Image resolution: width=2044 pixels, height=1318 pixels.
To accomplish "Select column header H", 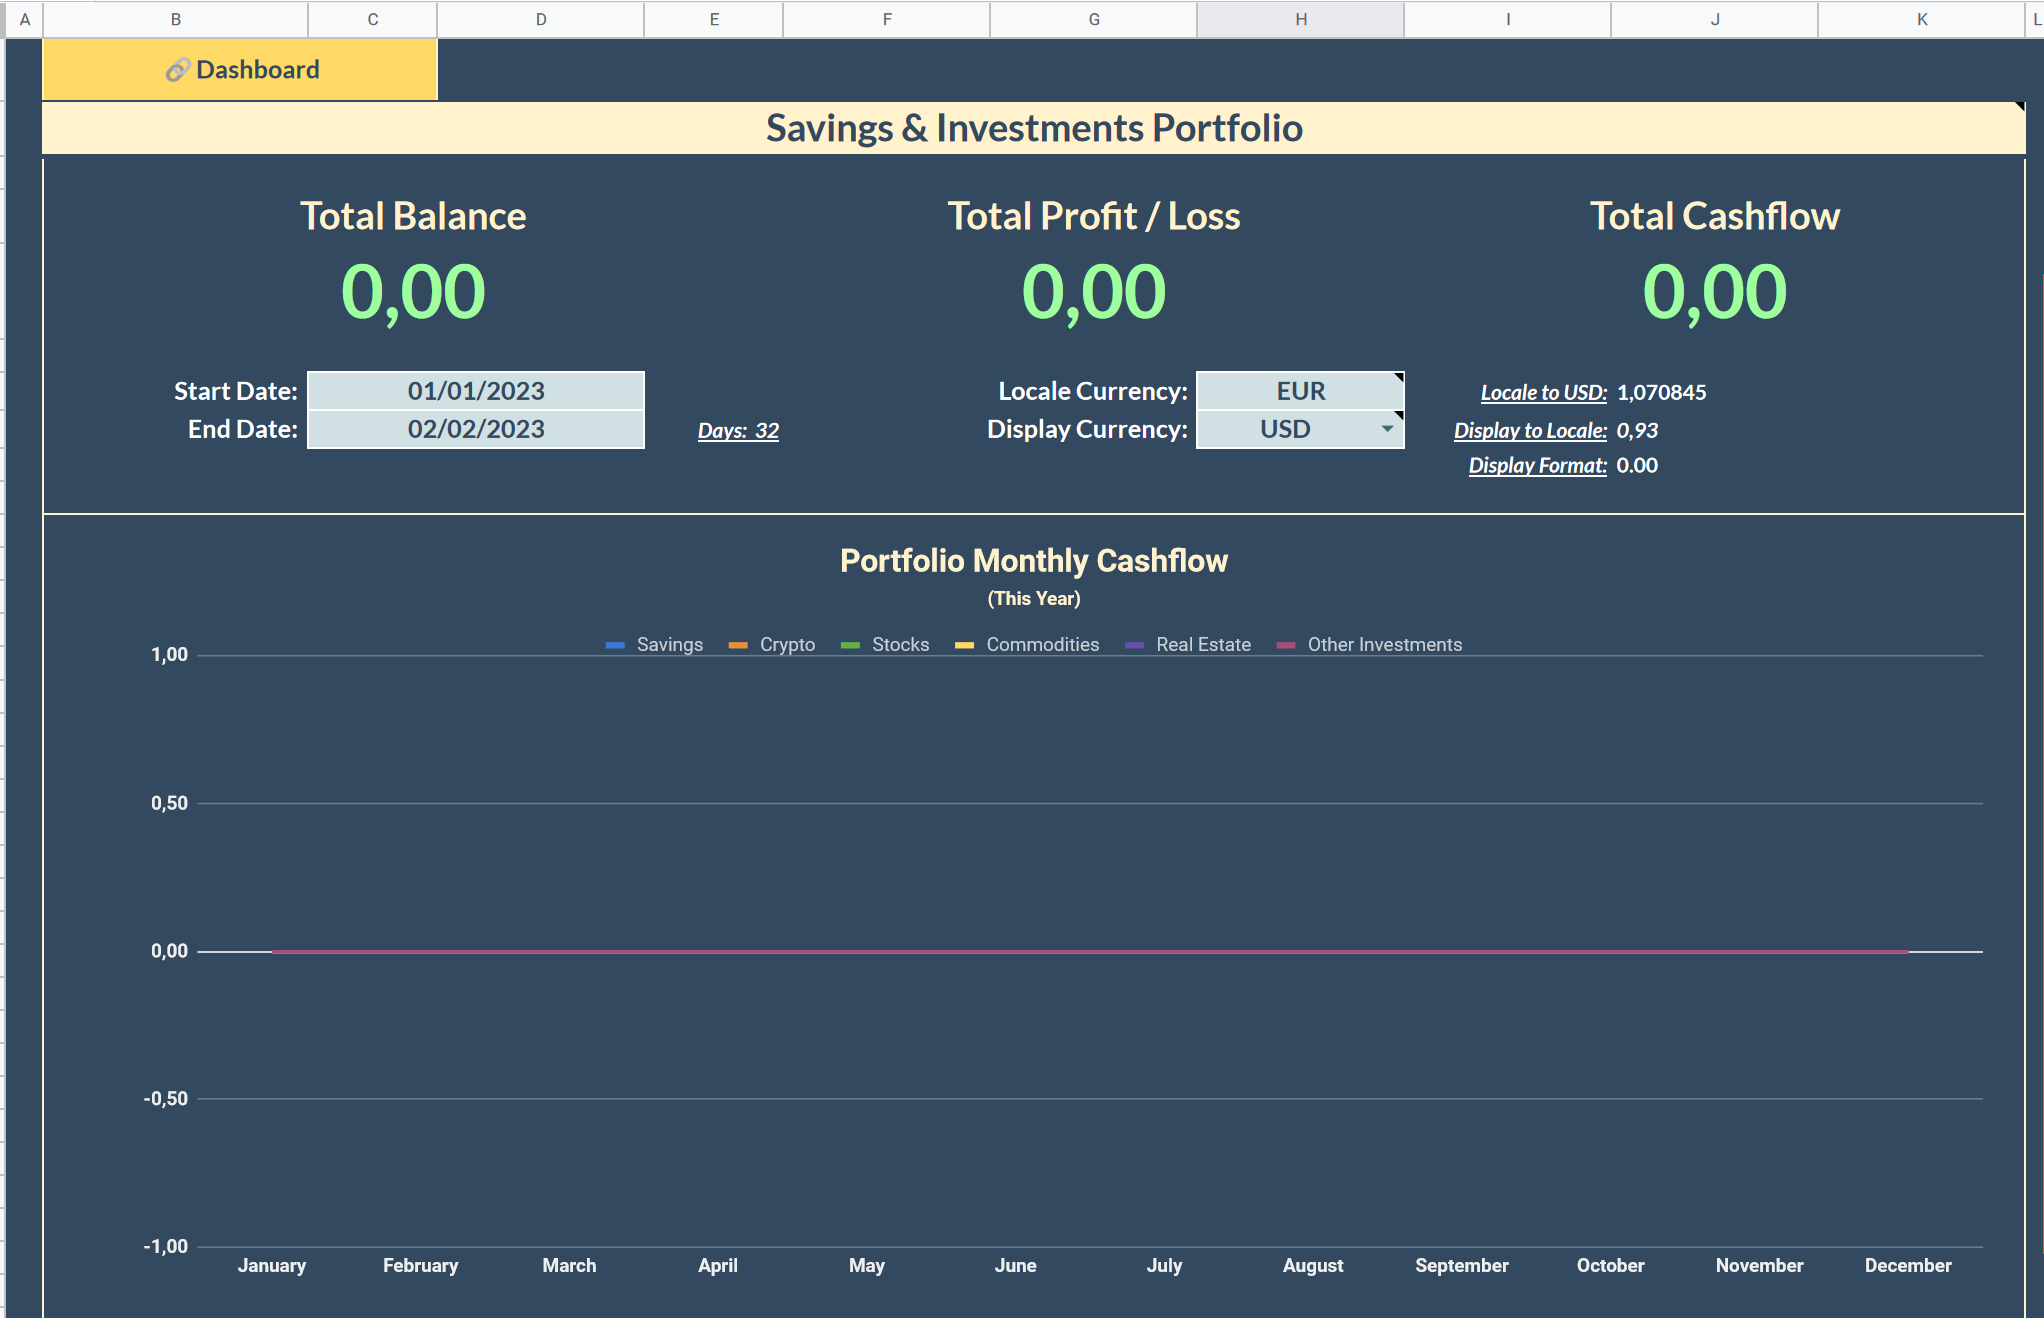I will (1300, 18).
